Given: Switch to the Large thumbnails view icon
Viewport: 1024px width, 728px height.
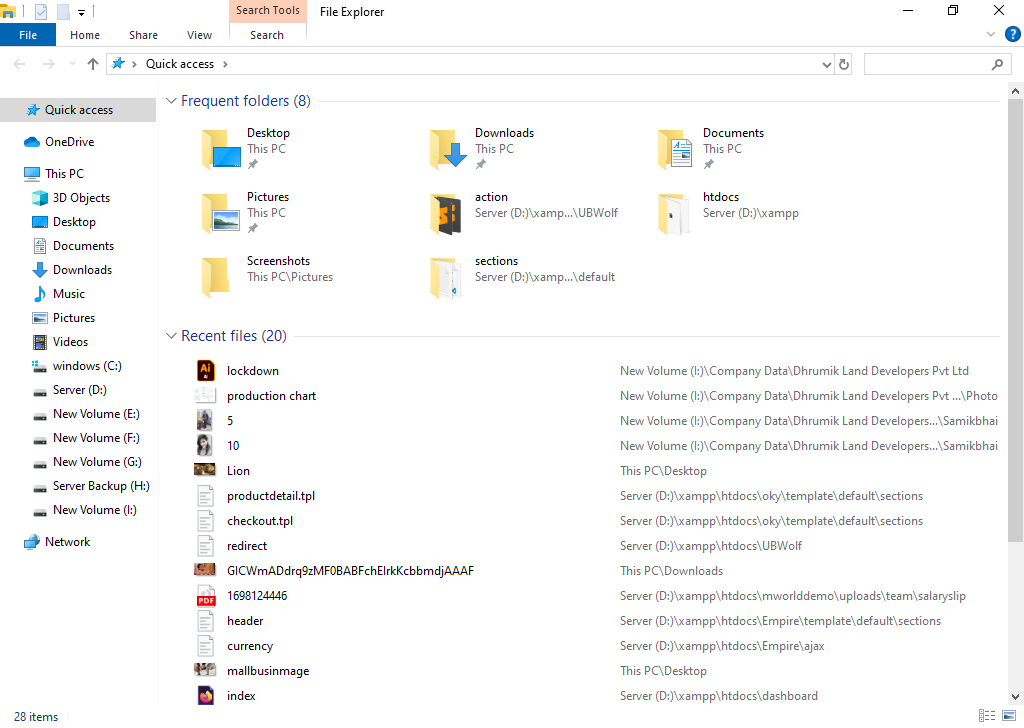Looking at the screenshot, I should pos(1009,716).
